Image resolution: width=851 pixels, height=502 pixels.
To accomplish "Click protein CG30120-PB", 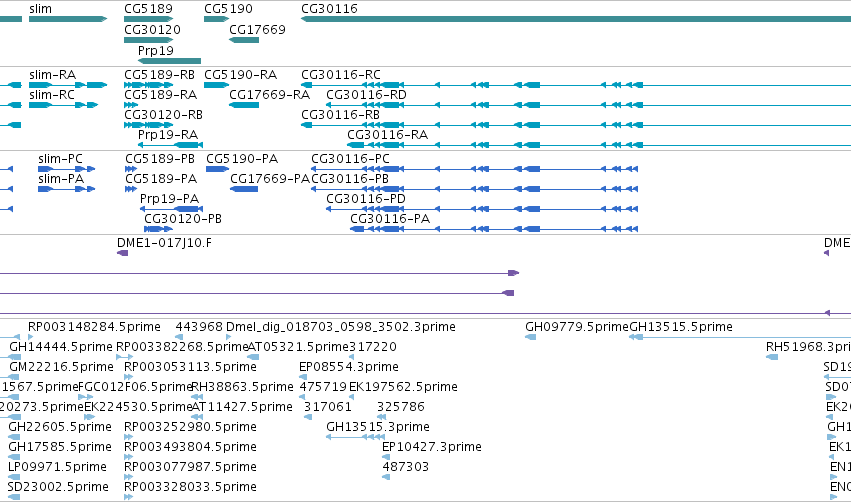I will click(x=183, y=219).
